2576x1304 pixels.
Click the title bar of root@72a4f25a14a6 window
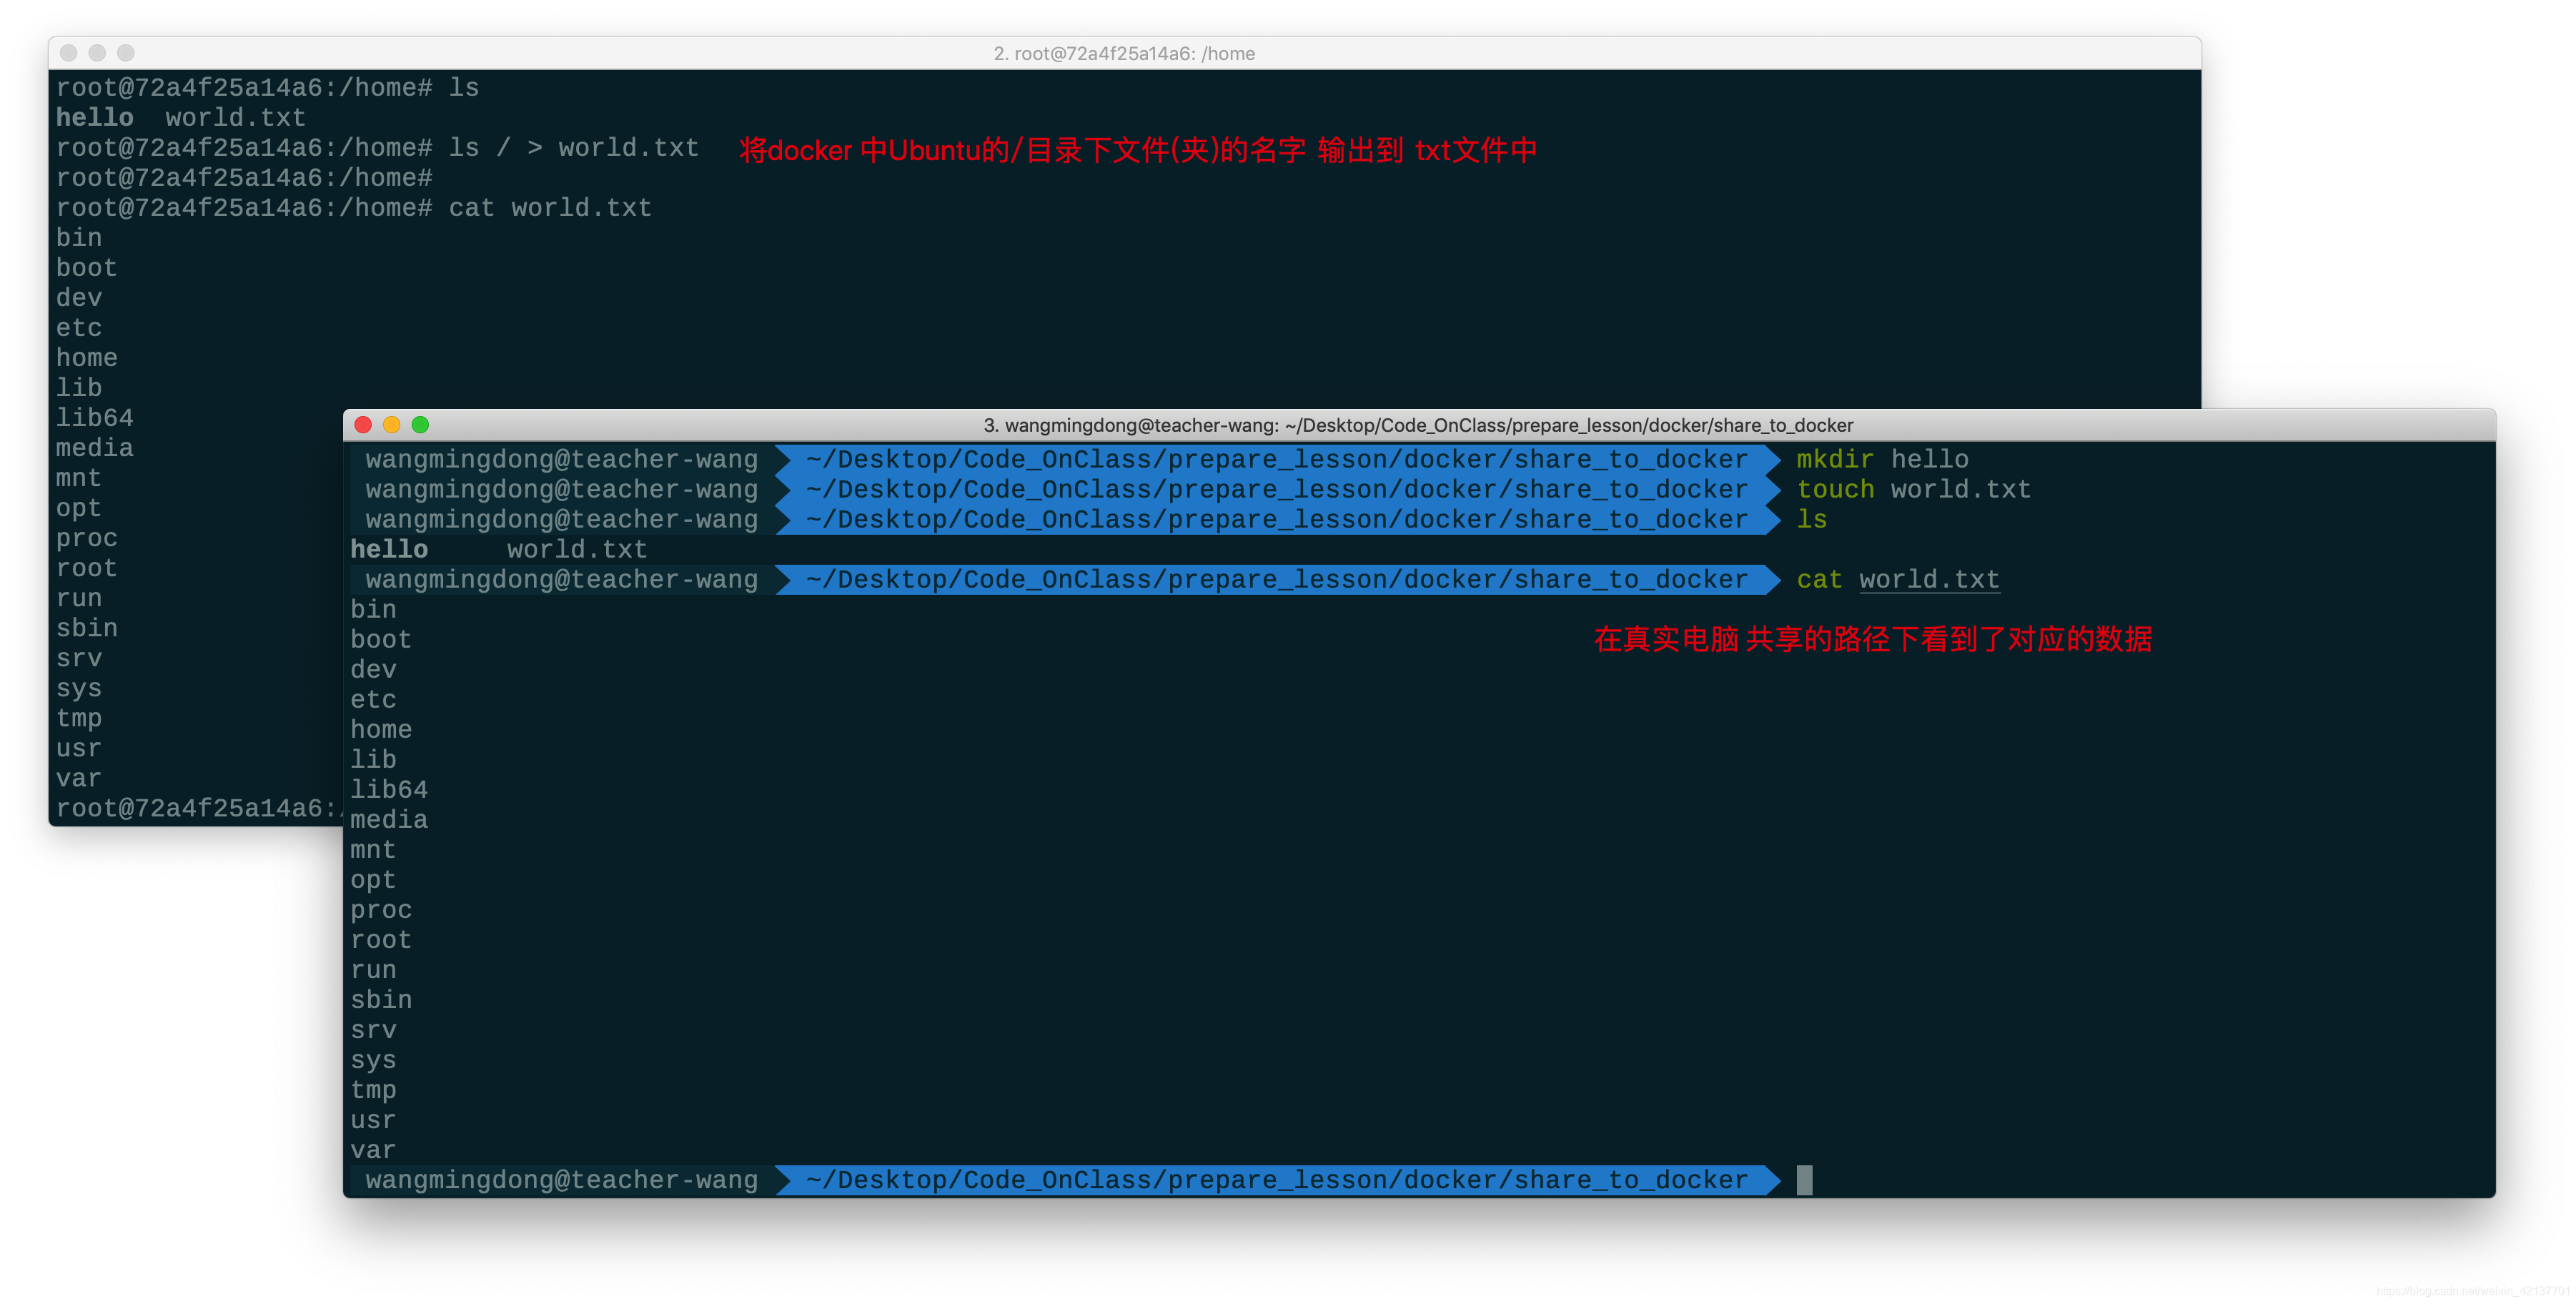coord(1124,53)
